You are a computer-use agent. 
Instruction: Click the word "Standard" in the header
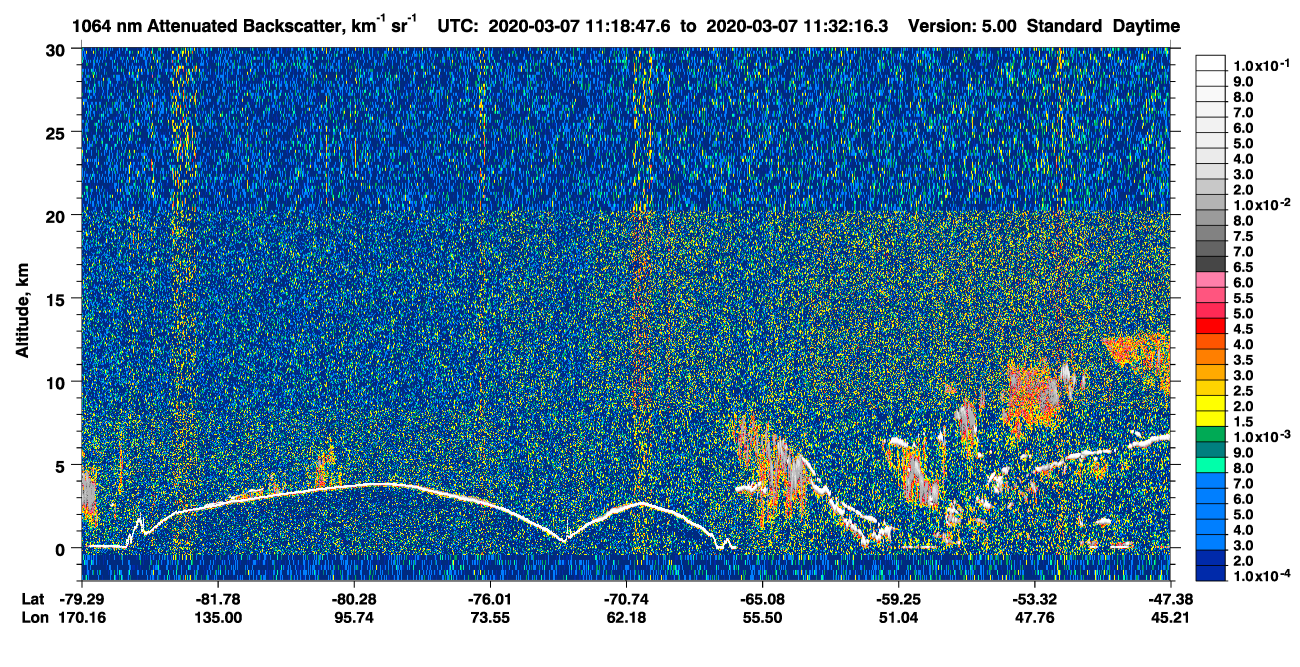pos(1065,26)
